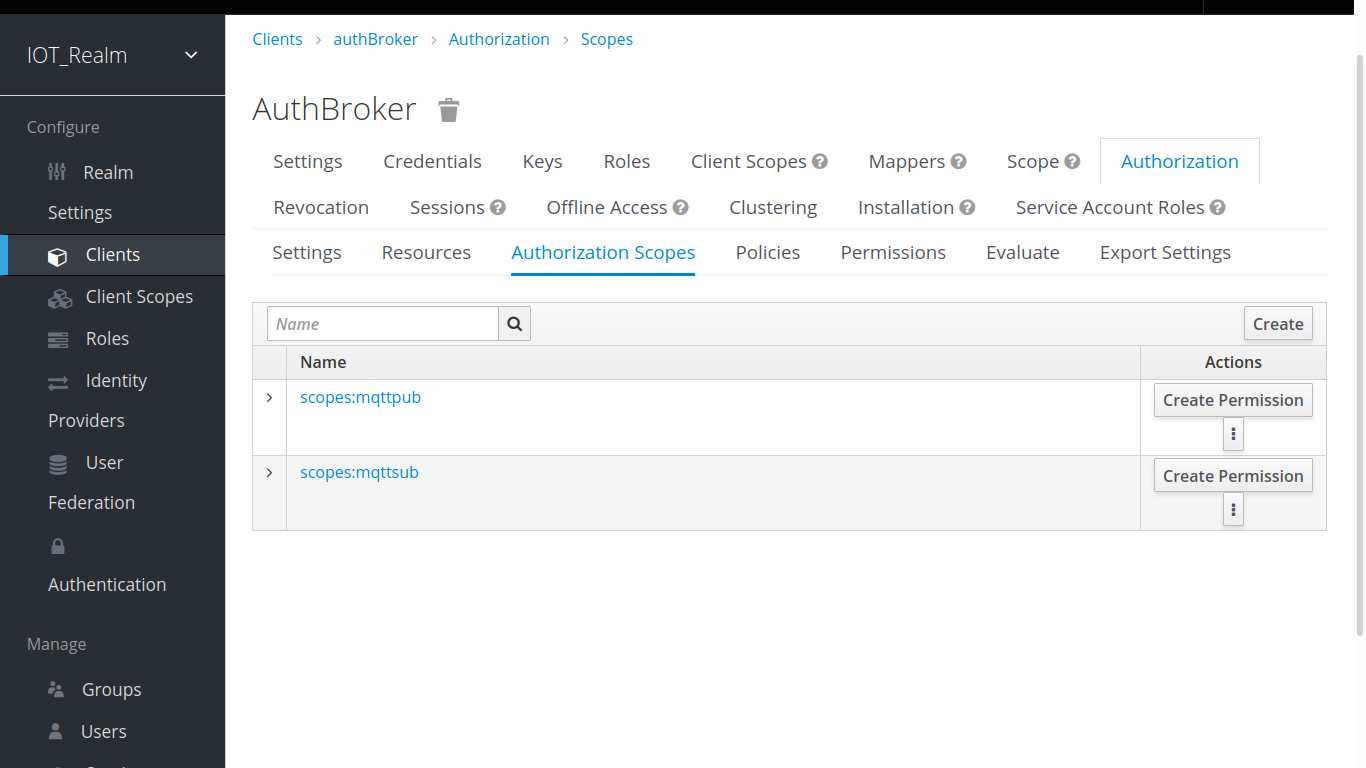Image resolution: width=1366 pixels, height=768 pixels.
Task: Open the Evaluate sub-tab
Action: [1023, 252]
